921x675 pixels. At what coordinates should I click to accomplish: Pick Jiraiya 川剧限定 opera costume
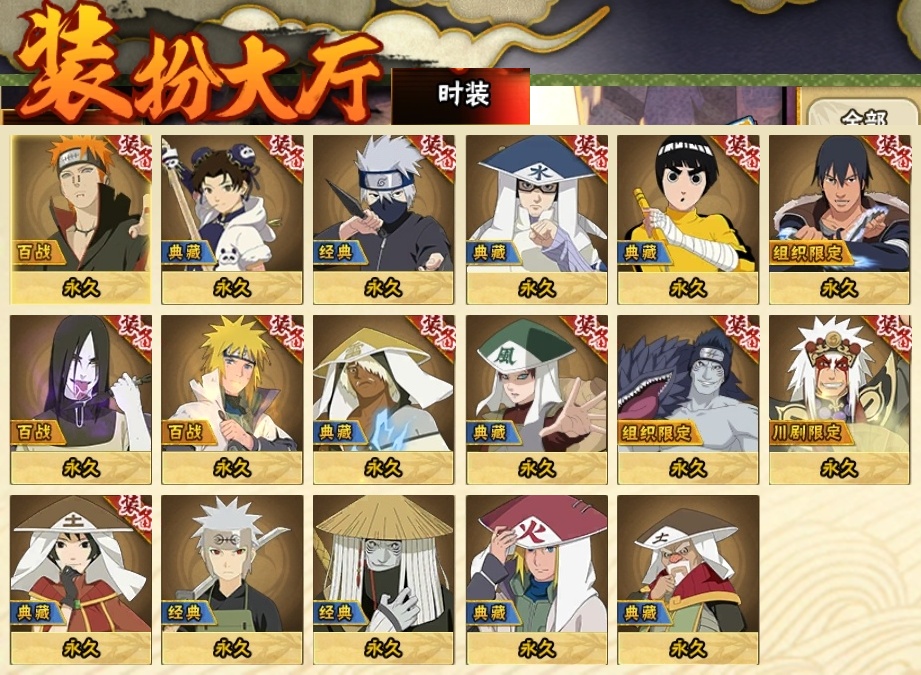click(x=839, y=399)
